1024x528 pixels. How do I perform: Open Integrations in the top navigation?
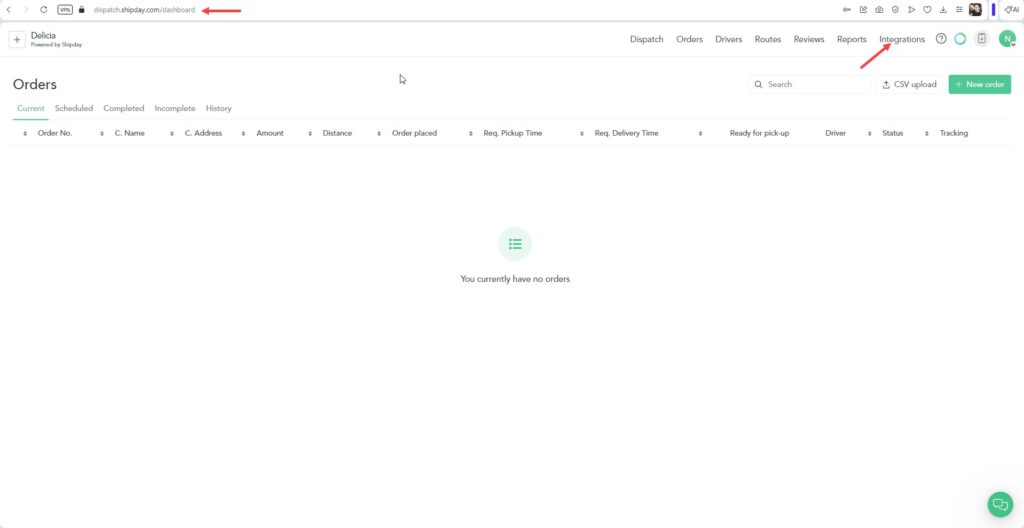(x=902, y=39)
